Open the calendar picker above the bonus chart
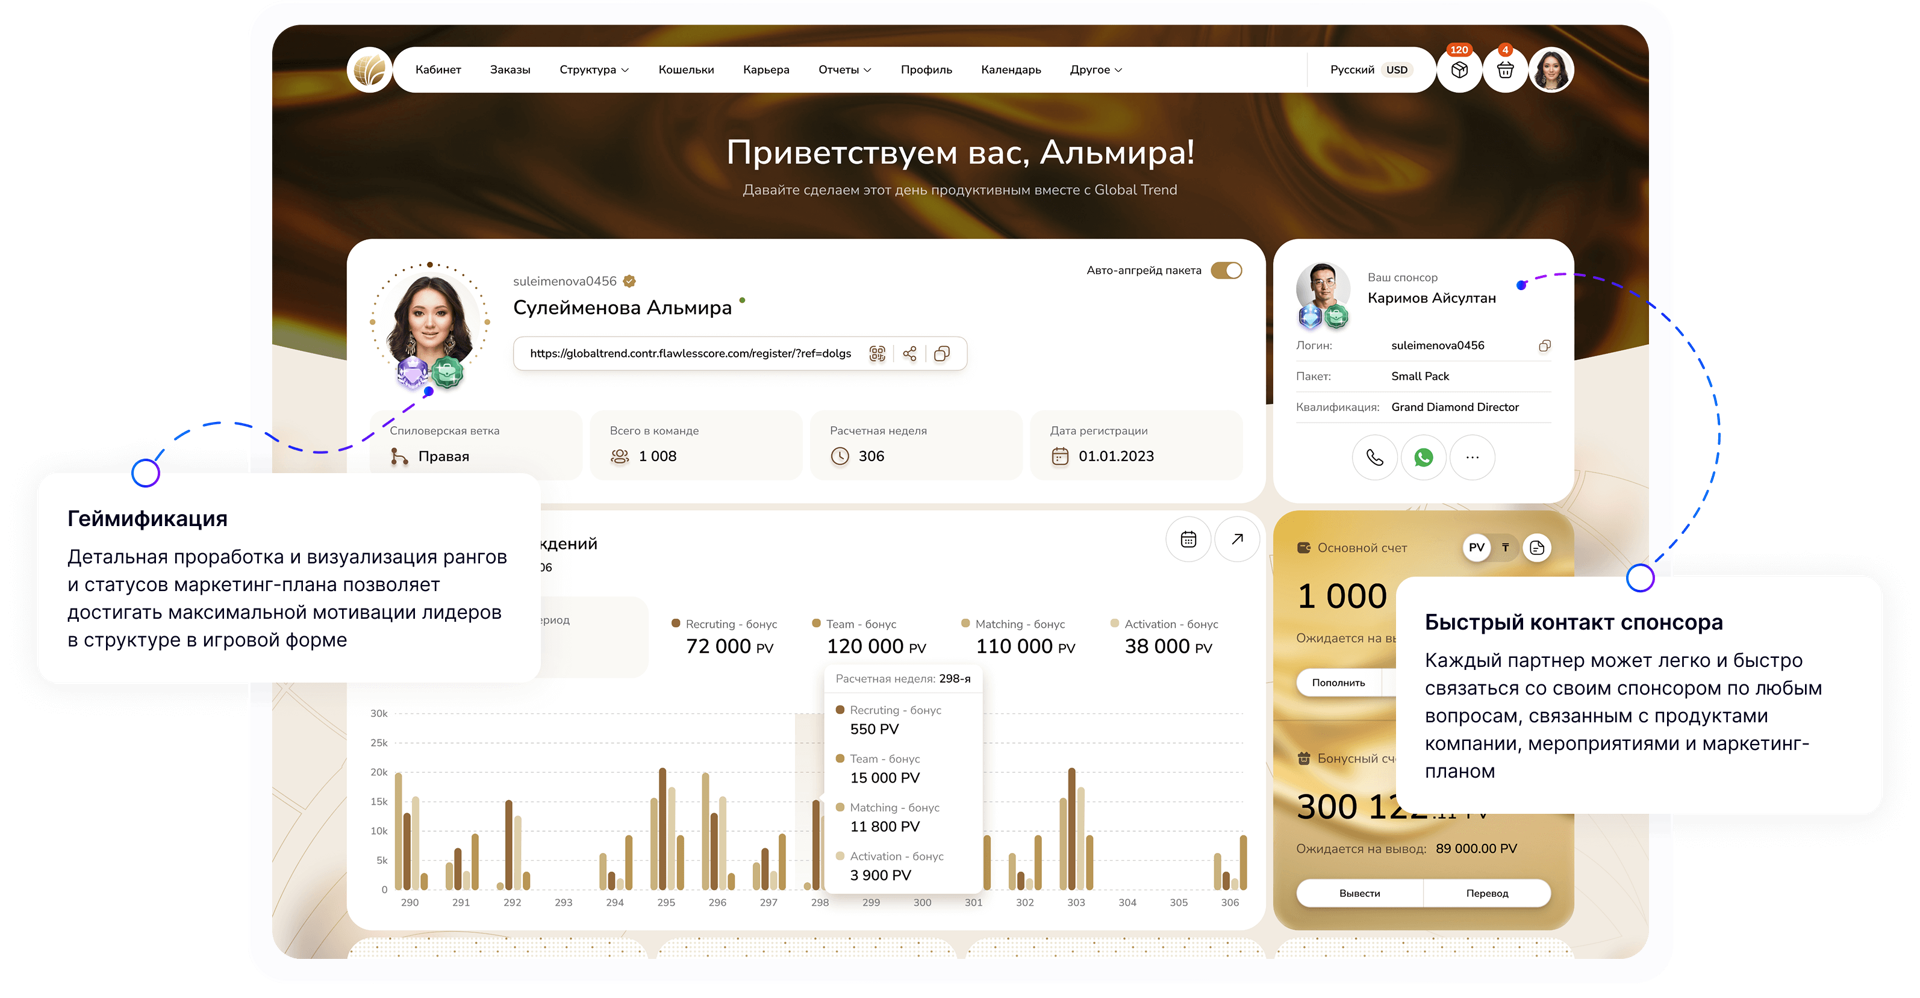This screenshot has height=998, width=1920. click(1188, 540)
